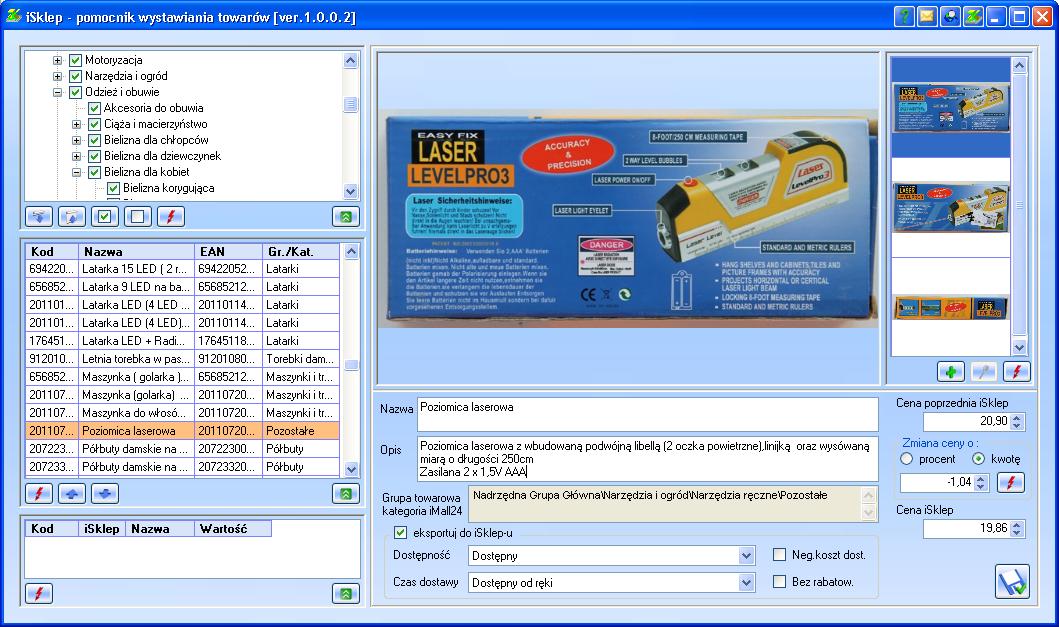Viewport: 1059px width, 627px height.
Task: Uncheck the 'Bielizna korygująca' category
Action: point(113,188)
